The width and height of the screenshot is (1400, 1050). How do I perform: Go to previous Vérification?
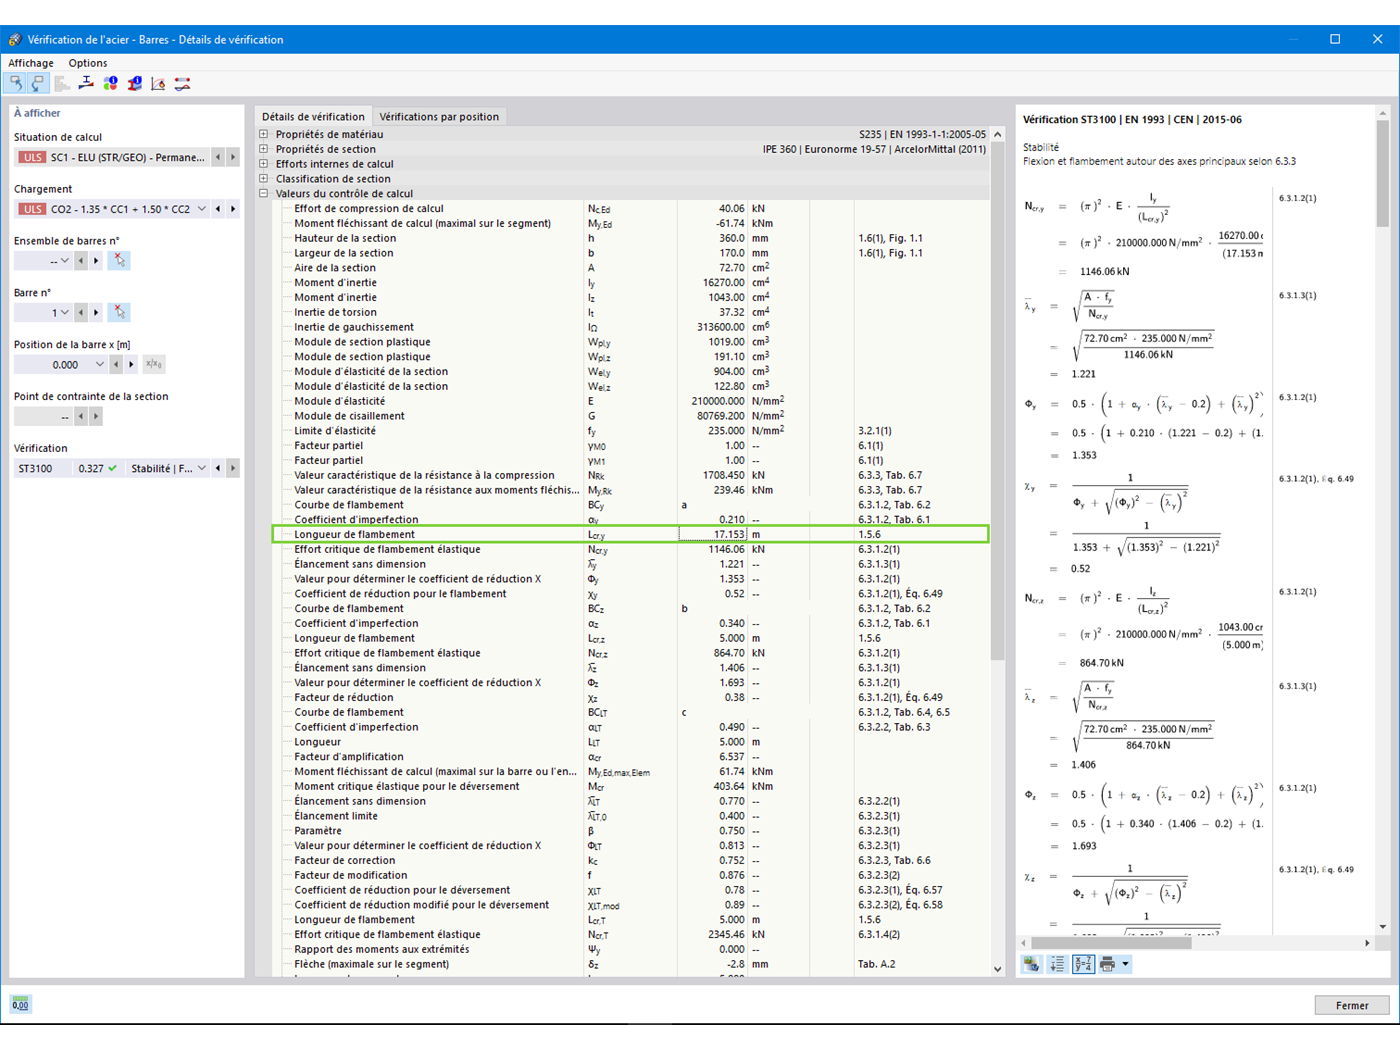[x=218, y=469]
